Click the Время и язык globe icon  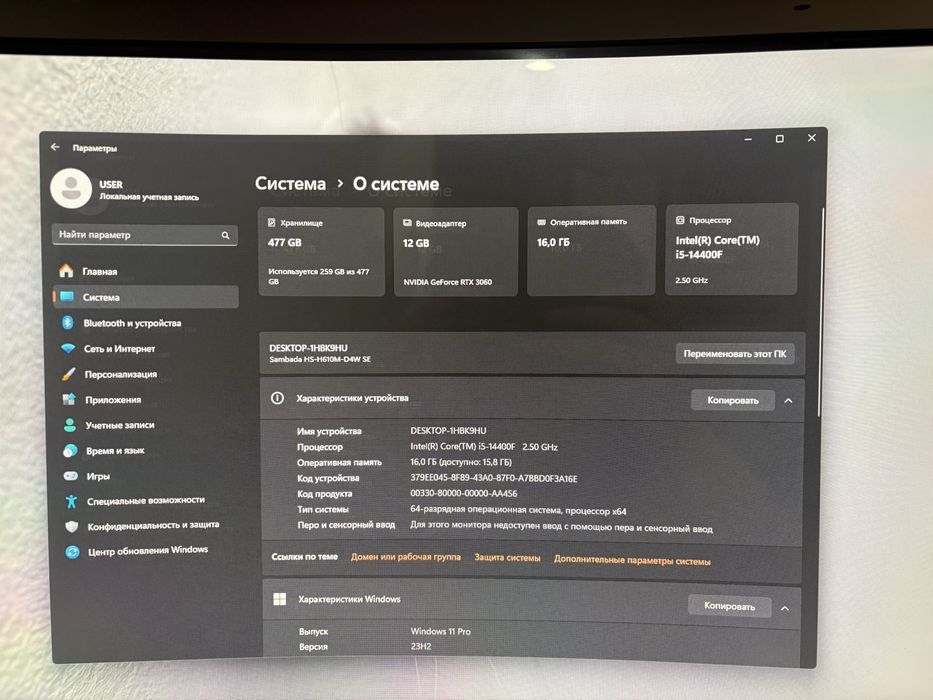[x=70, y=451]
